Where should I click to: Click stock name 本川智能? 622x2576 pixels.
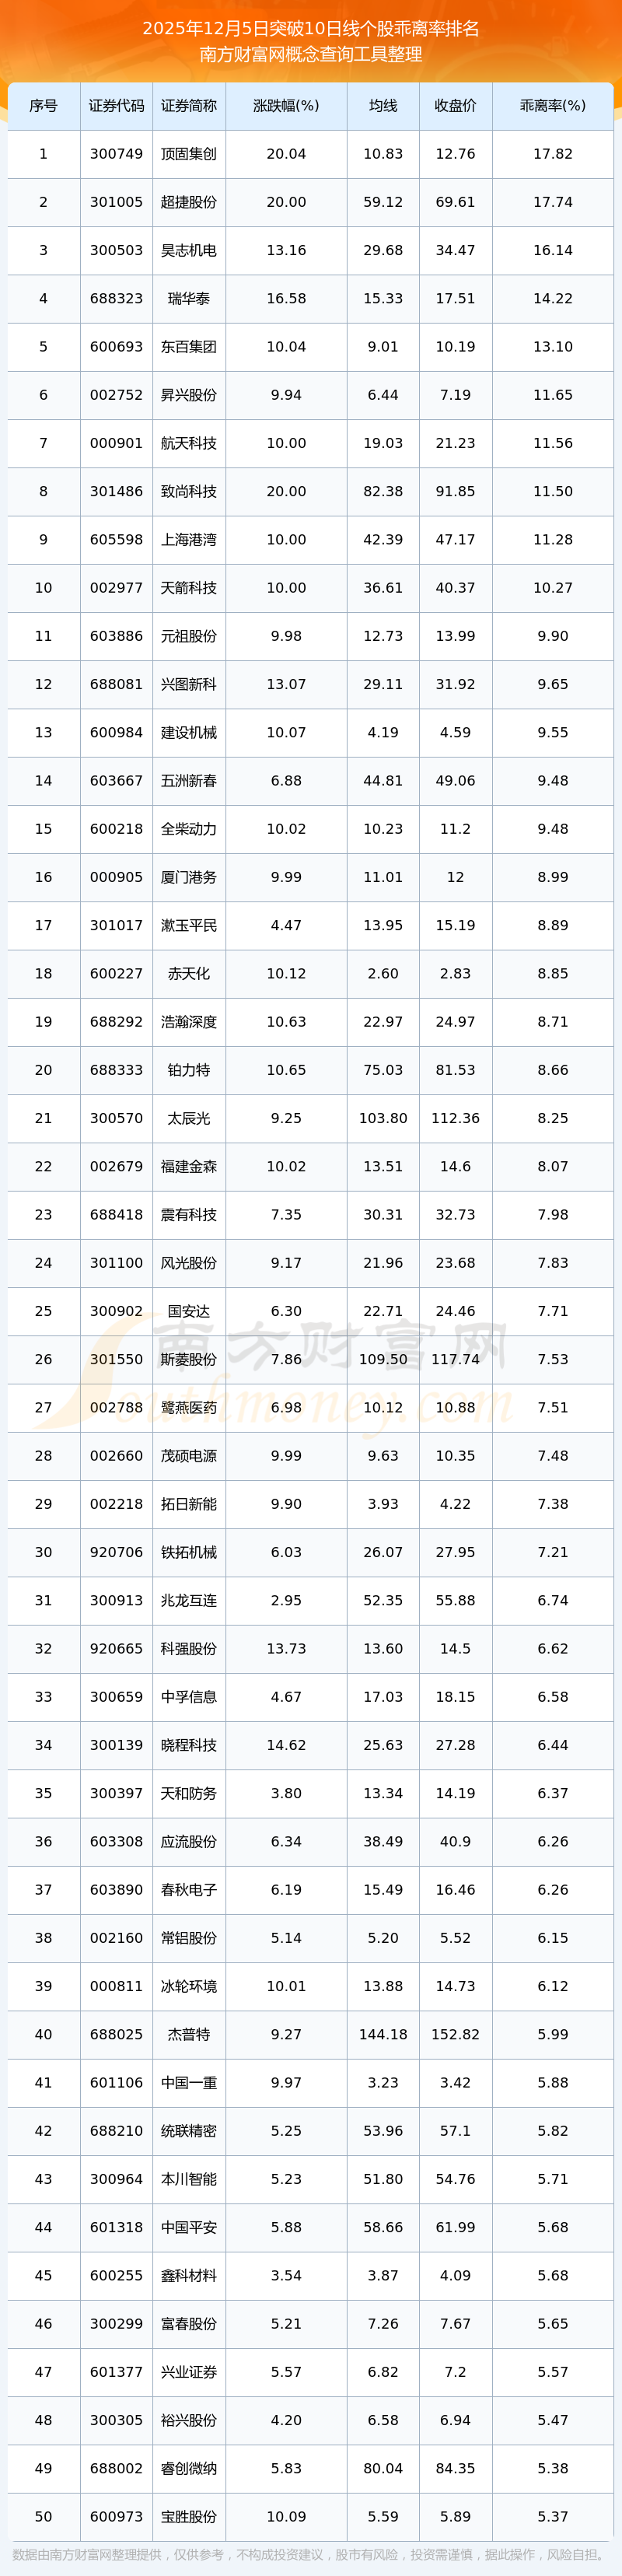[189, 2178]
